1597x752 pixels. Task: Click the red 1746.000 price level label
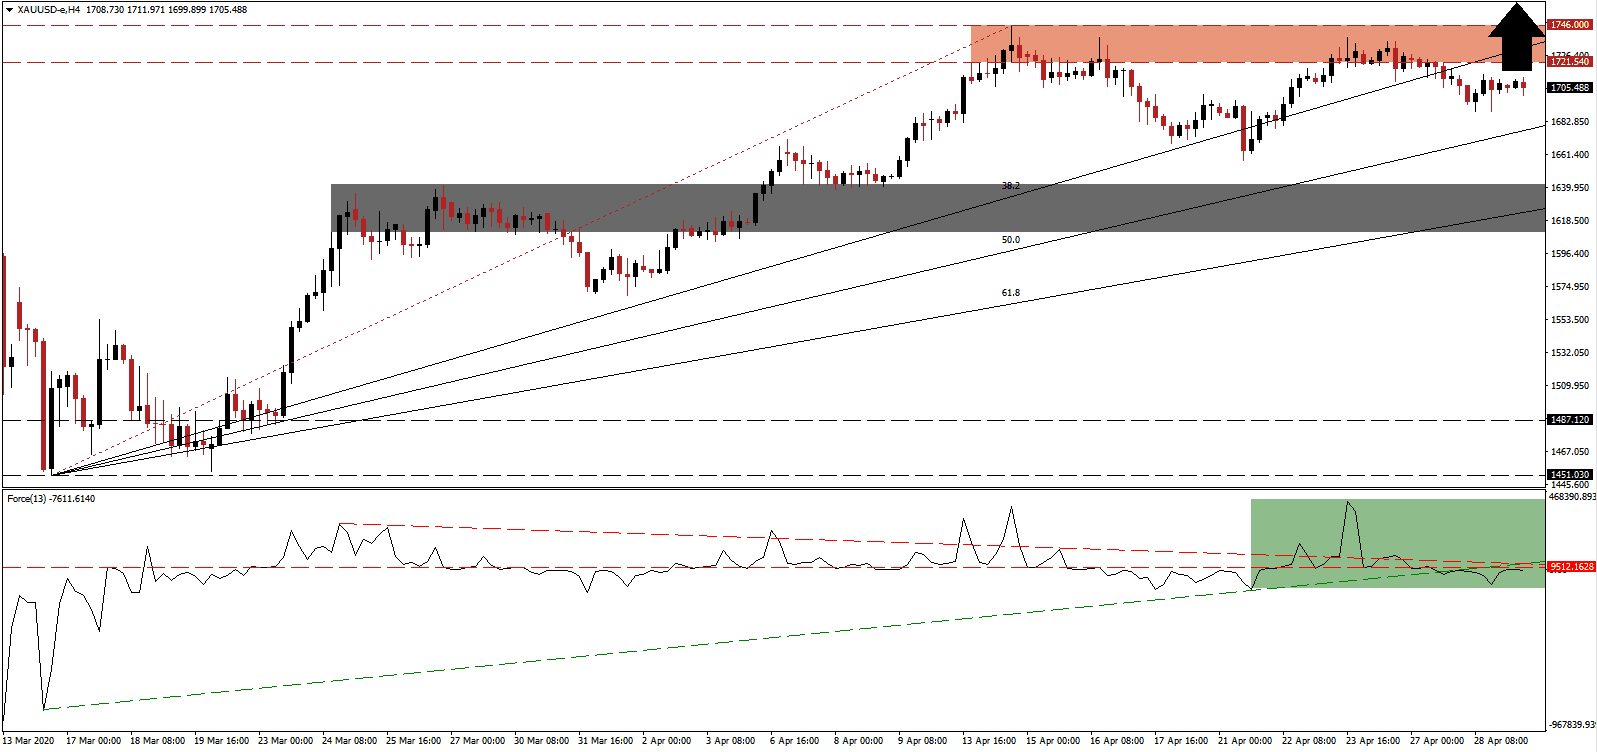coord(1570,24)
